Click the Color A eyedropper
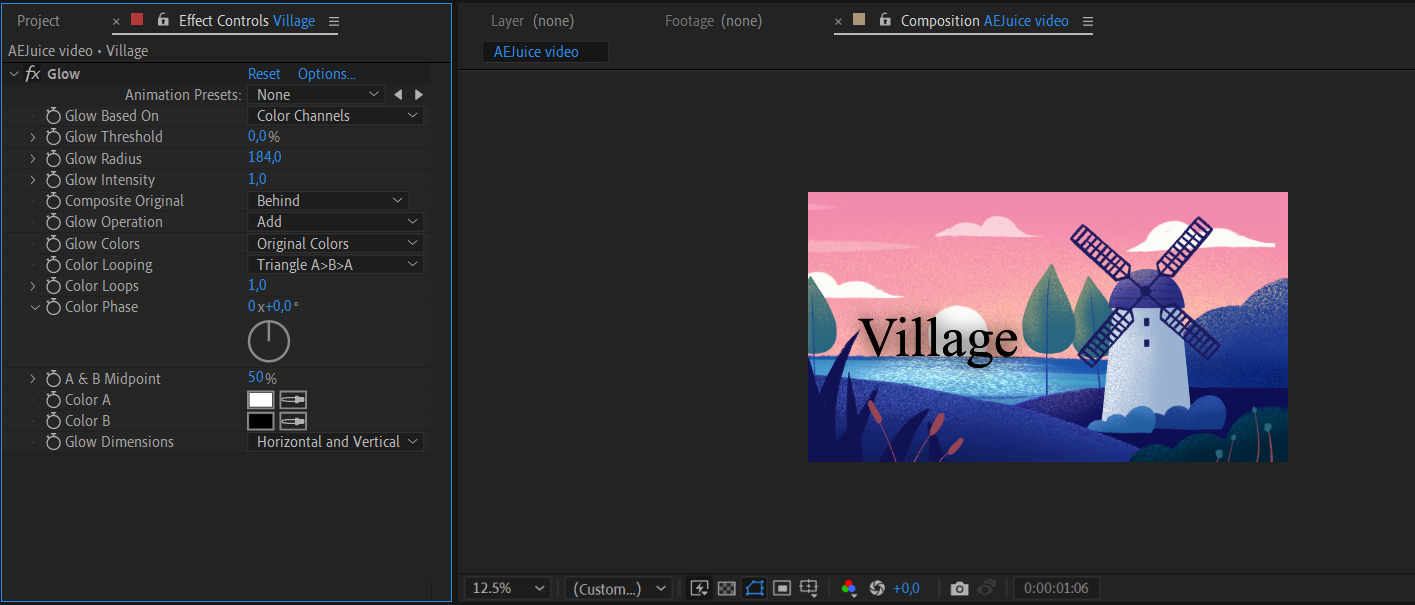 tap(293, 400)
